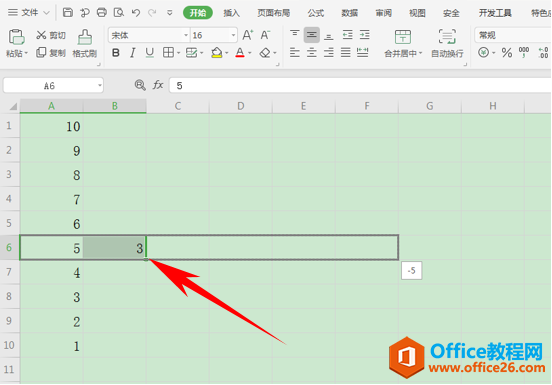Screen dimensions: 552x385
Task: Click the Start (开始) tab button
Action: tap(198, 13)
